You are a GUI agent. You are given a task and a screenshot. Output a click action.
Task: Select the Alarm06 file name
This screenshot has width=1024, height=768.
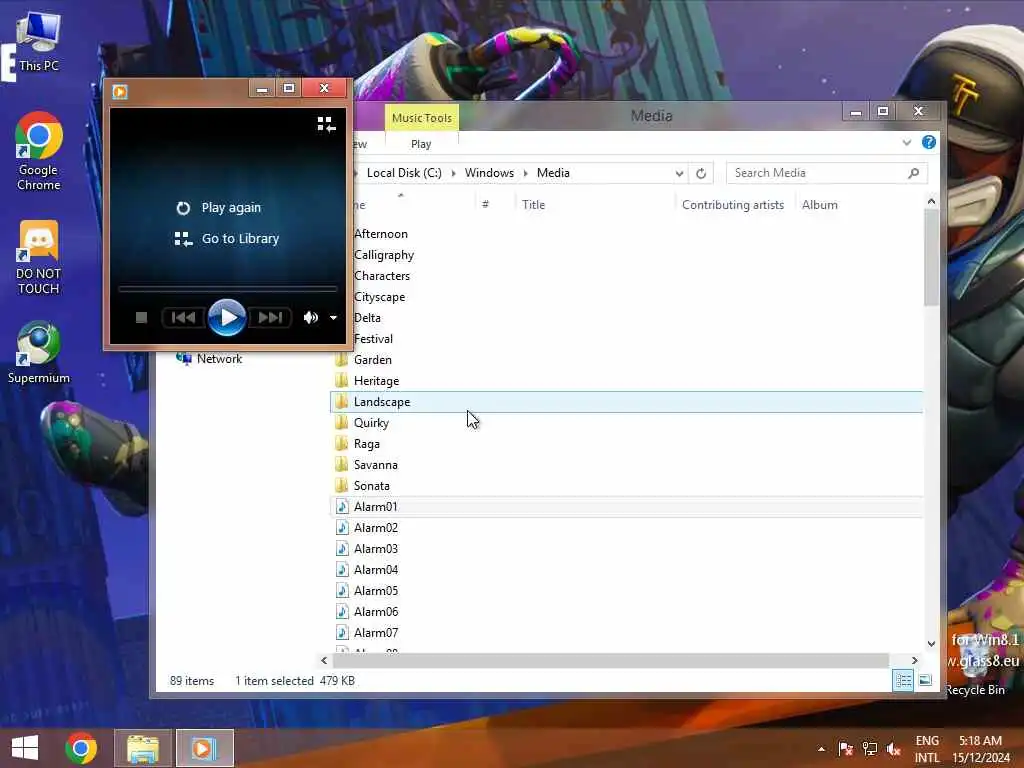[376, 611]
